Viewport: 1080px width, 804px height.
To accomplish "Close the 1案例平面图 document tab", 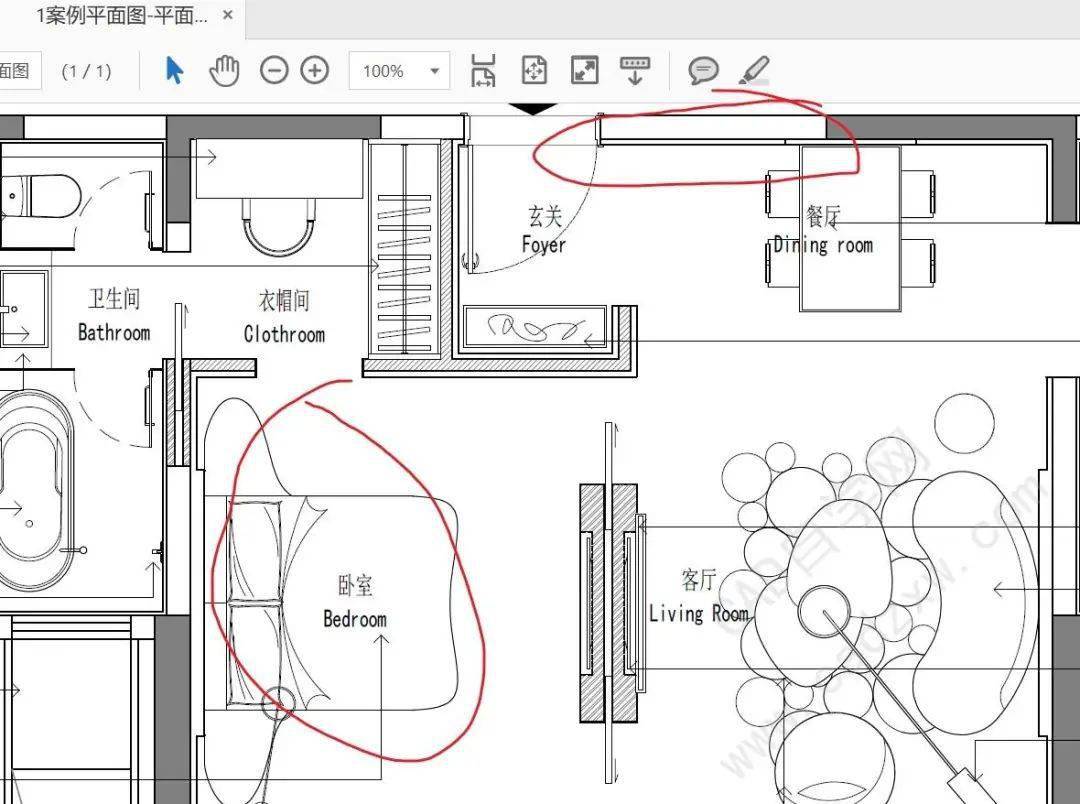I will tap(228, 14).
